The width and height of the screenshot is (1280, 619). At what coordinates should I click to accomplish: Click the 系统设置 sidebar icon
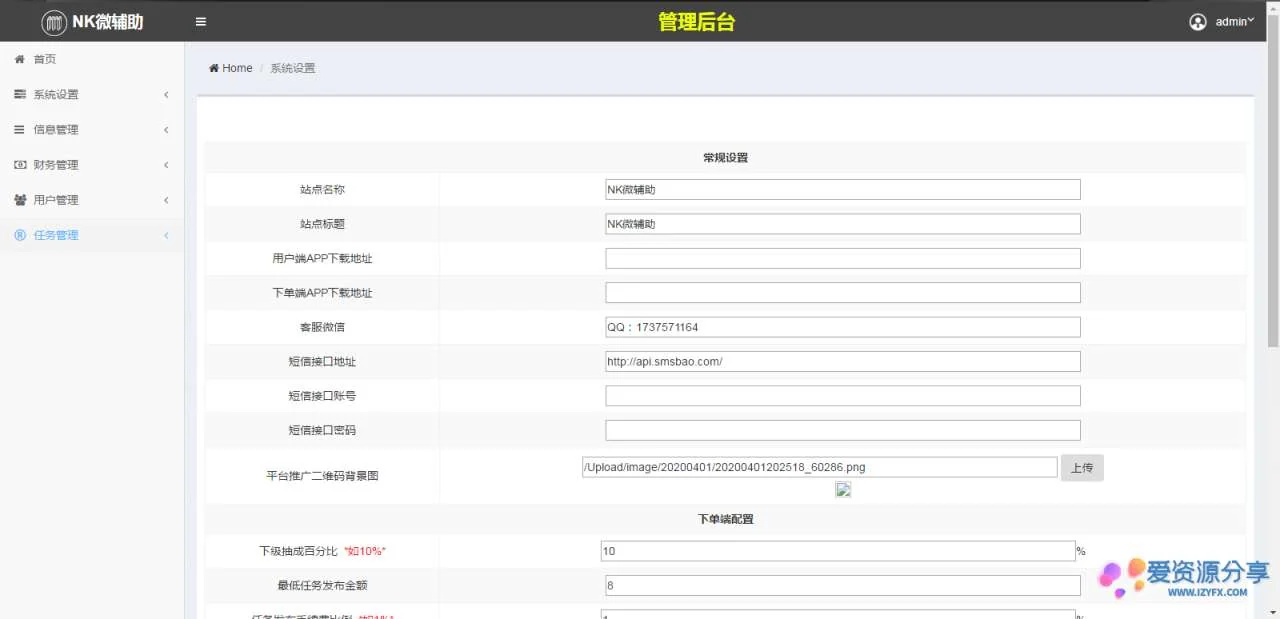point(19,94)
